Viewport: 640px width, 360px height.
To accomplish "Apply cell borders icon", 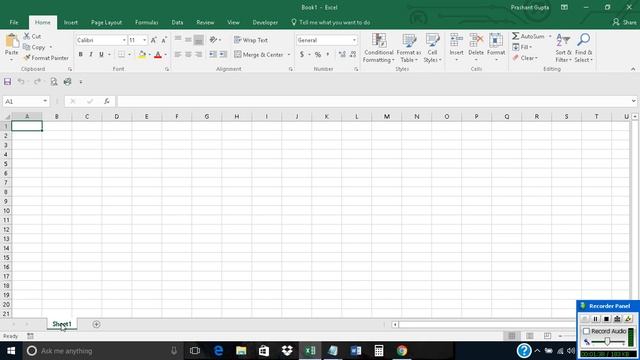I will click(121, 54).
